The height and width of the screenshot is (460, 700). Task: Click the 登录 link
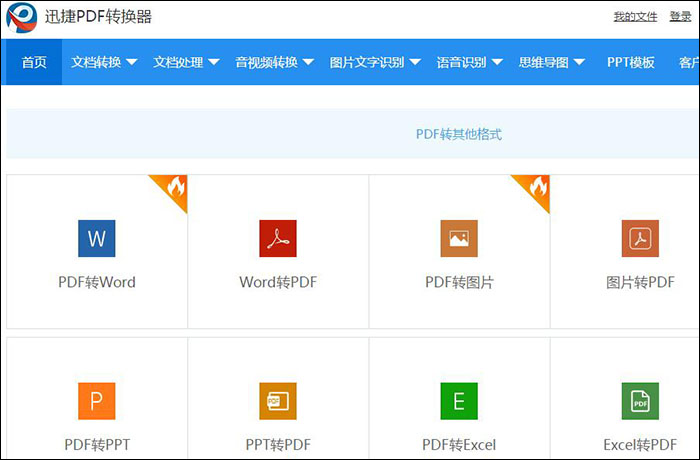pyautogui.click(x=680, y=17)
